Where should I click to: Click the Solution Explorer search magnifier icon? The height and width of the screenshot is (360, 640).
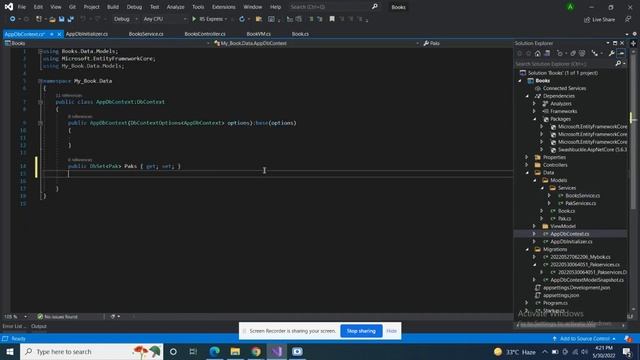pos(618,64)
